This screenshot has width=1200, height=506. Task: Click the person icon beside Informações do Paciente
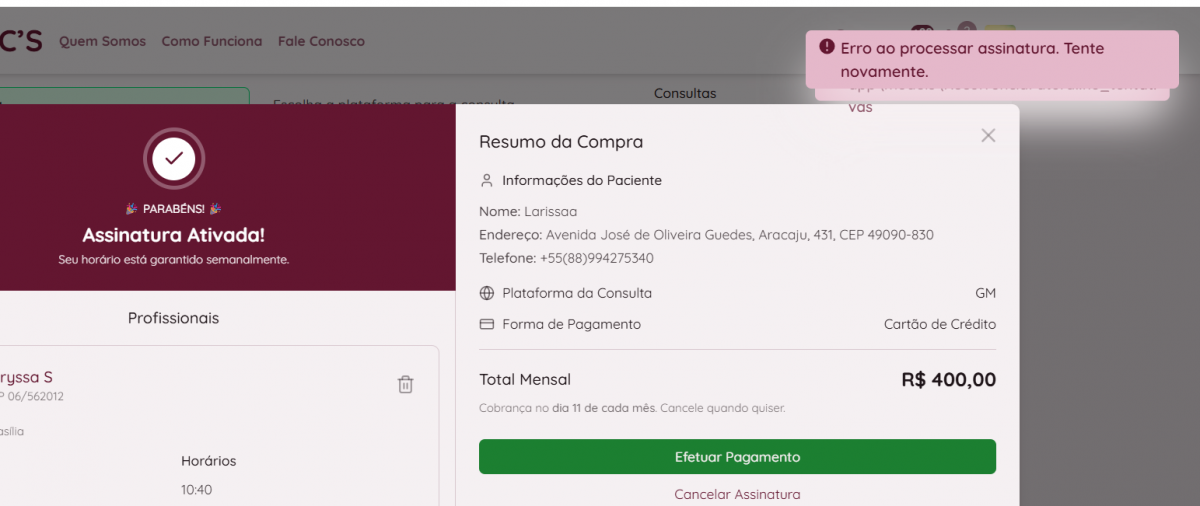tap(487, 181)
